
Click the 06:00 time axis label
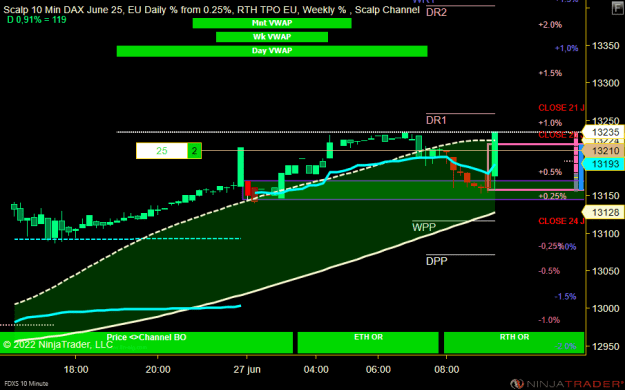click(378, 370)
